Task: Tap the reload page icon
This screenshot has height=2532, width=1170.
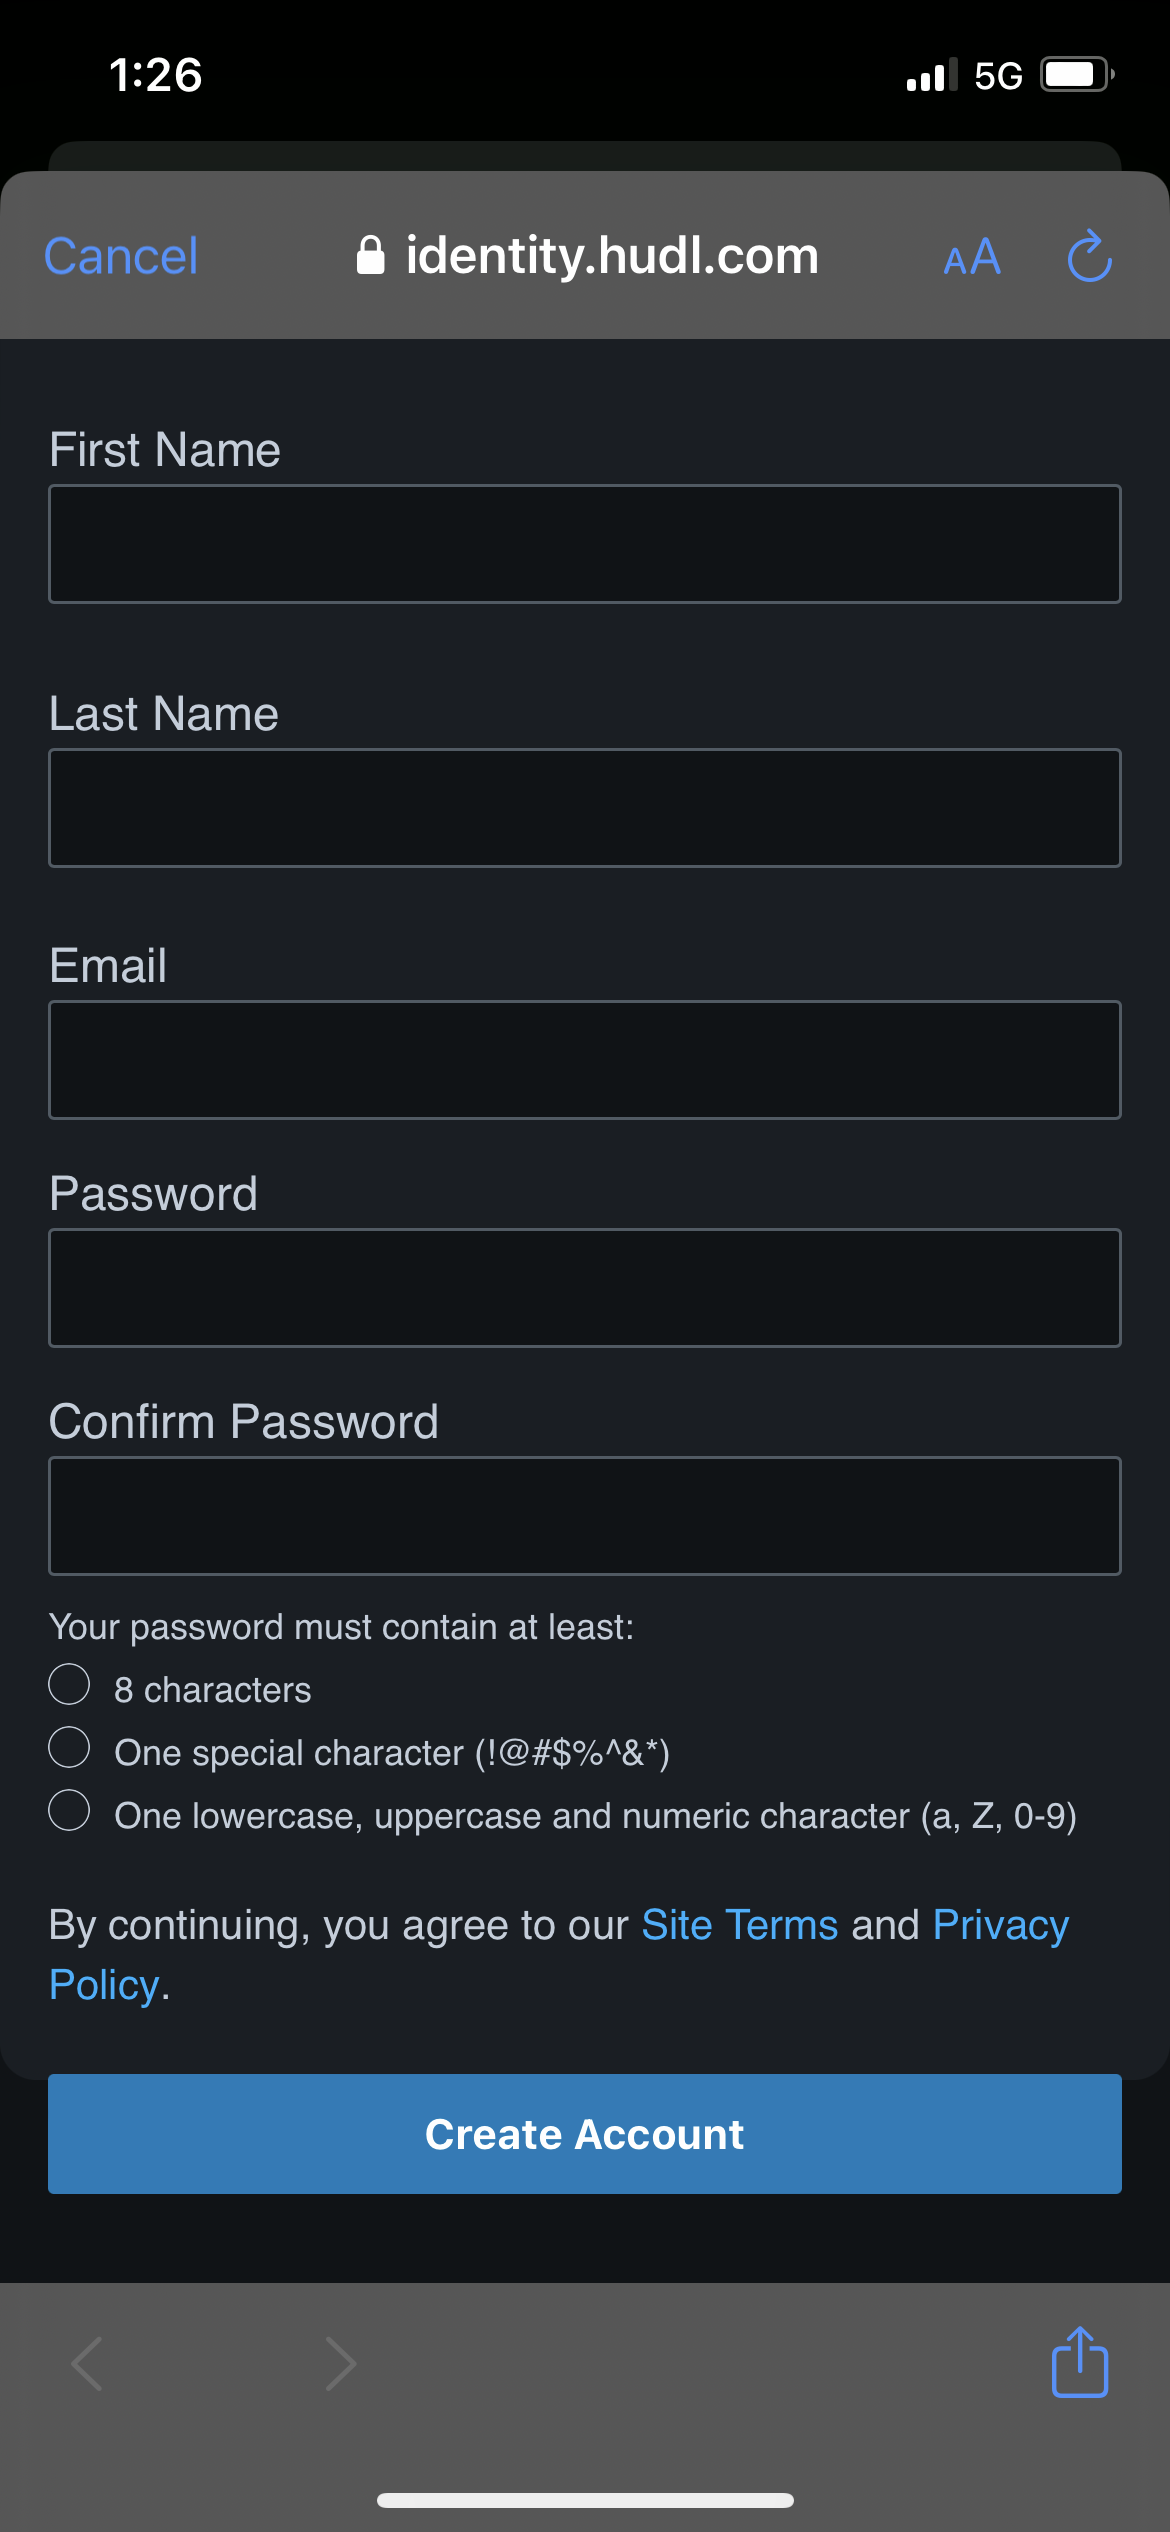Action: pyautogui.click(x=1089, y=257)
